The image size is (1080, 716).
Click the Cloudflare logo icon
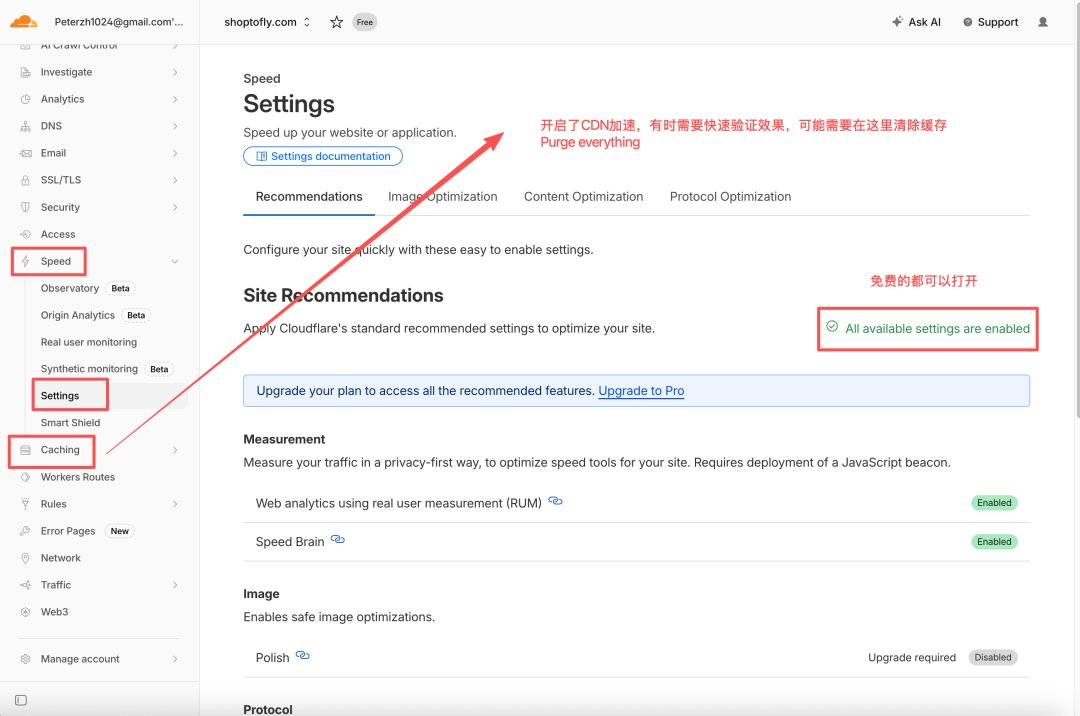coord(23,21)
